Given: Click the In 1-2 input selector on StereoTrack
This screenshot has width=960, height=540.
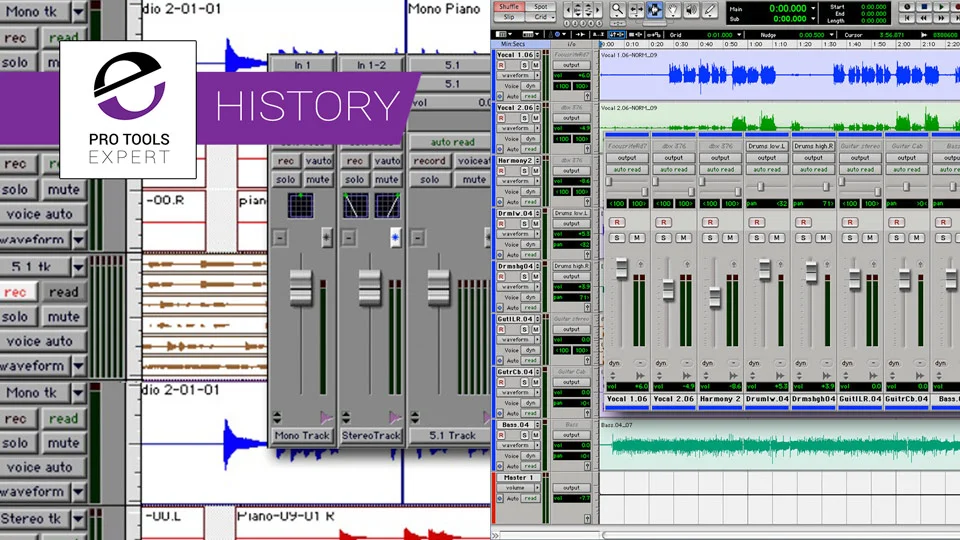Looking at the screenshot, I should [370, 64].
